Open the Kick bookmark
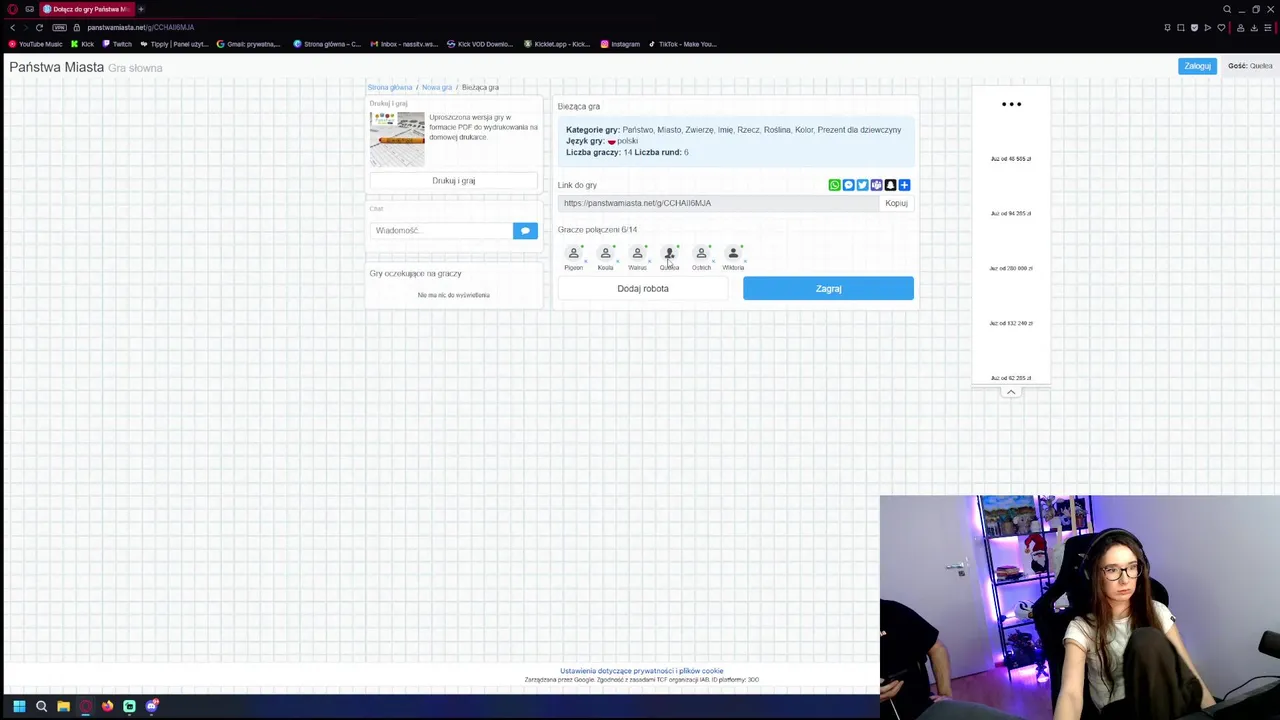The height and width of the screenshot is (720, 1280). click(82, 44)
